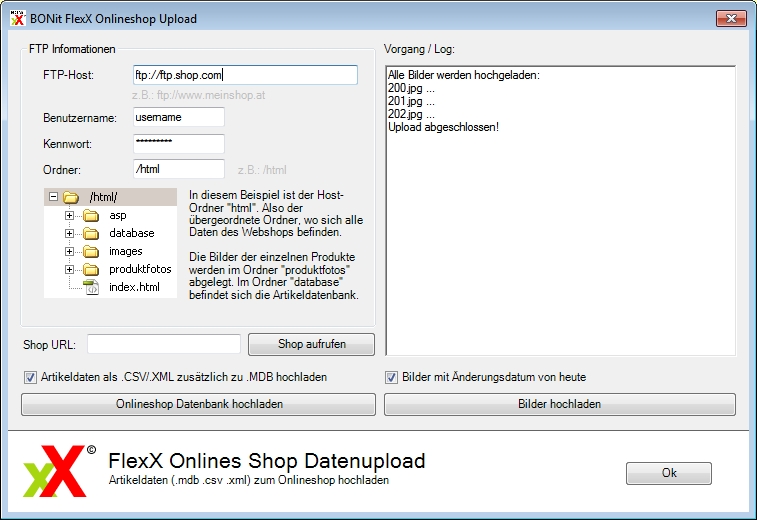Click log line "Upload abgeschlossen!"
The height and width of the screenshot is (520, 757).
[x=443, y=127]
